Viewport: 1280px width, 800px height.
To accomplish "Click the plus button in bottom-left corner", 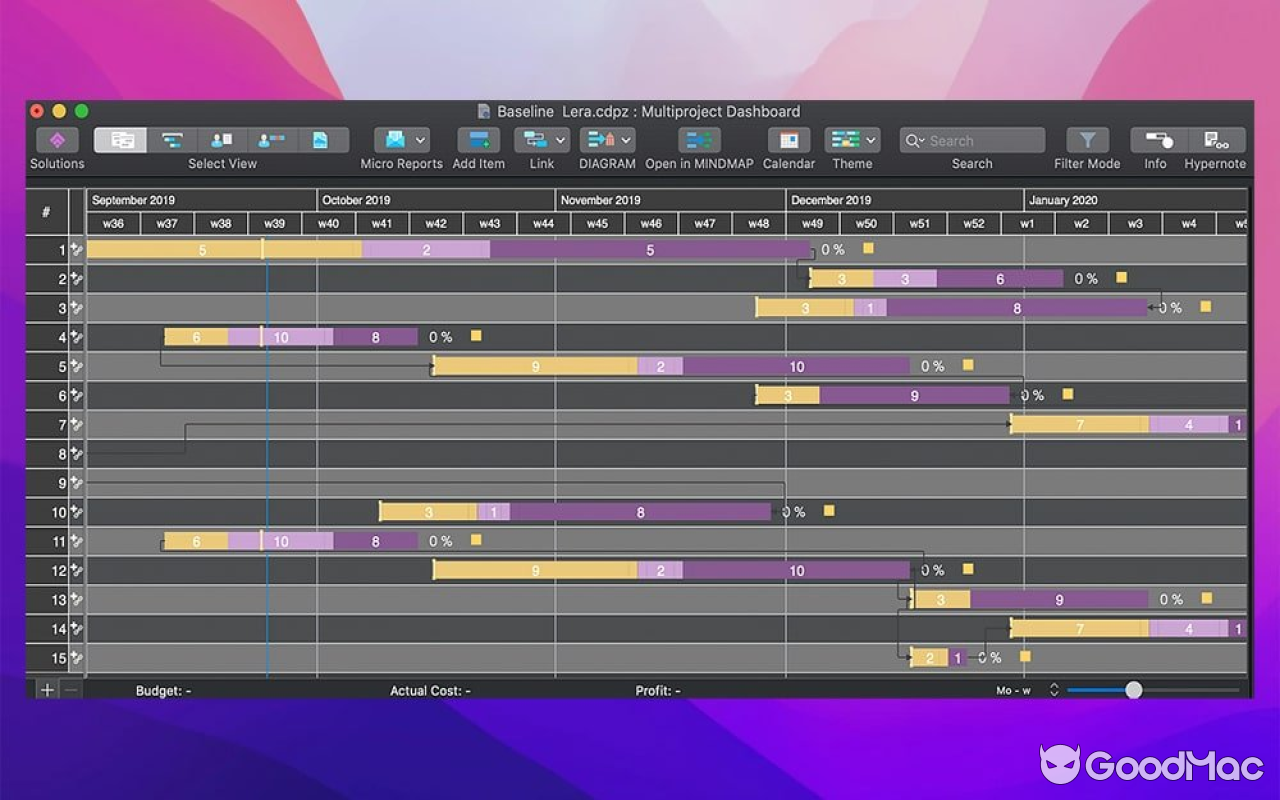I will [47, 690].
